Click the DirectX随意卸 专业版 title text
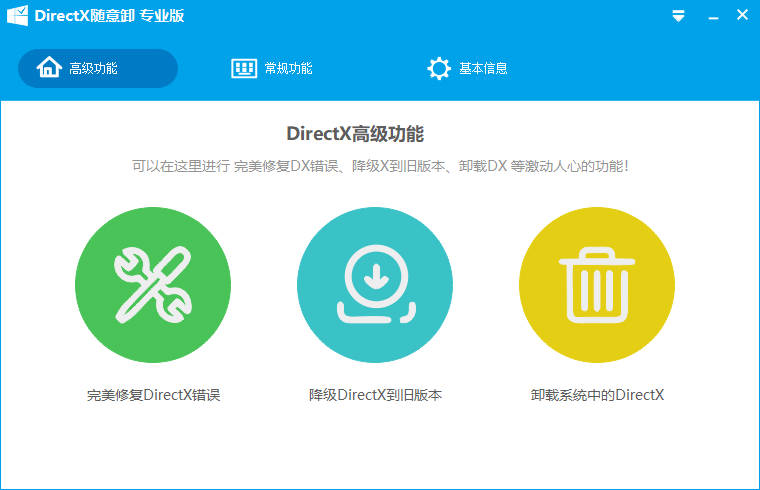 tap(110, 16)
